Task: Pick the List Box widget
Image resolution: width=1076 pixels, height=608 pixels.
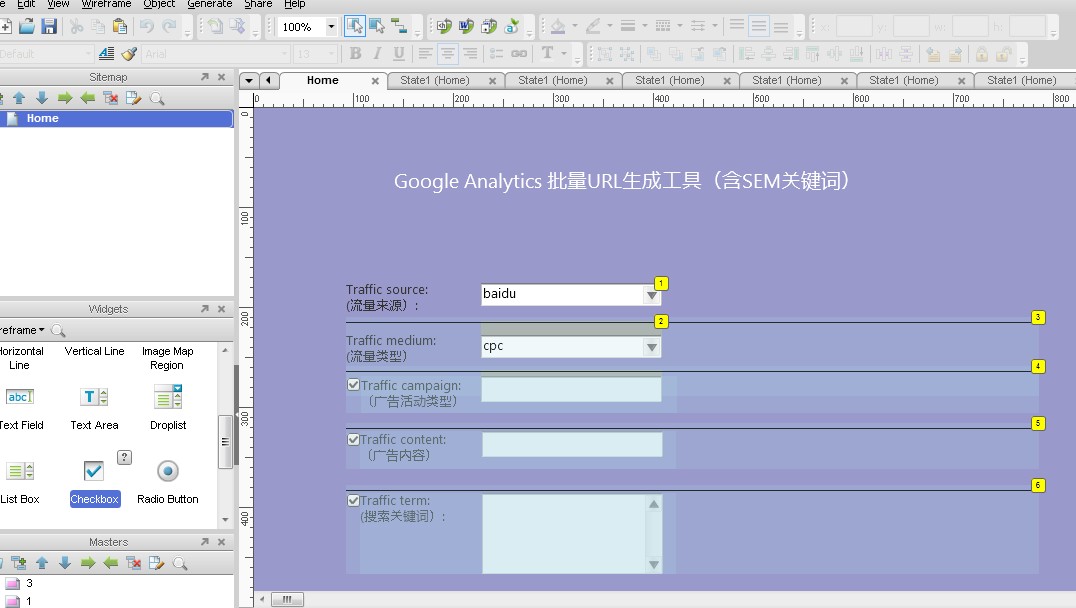Action: tap(19, 482)
